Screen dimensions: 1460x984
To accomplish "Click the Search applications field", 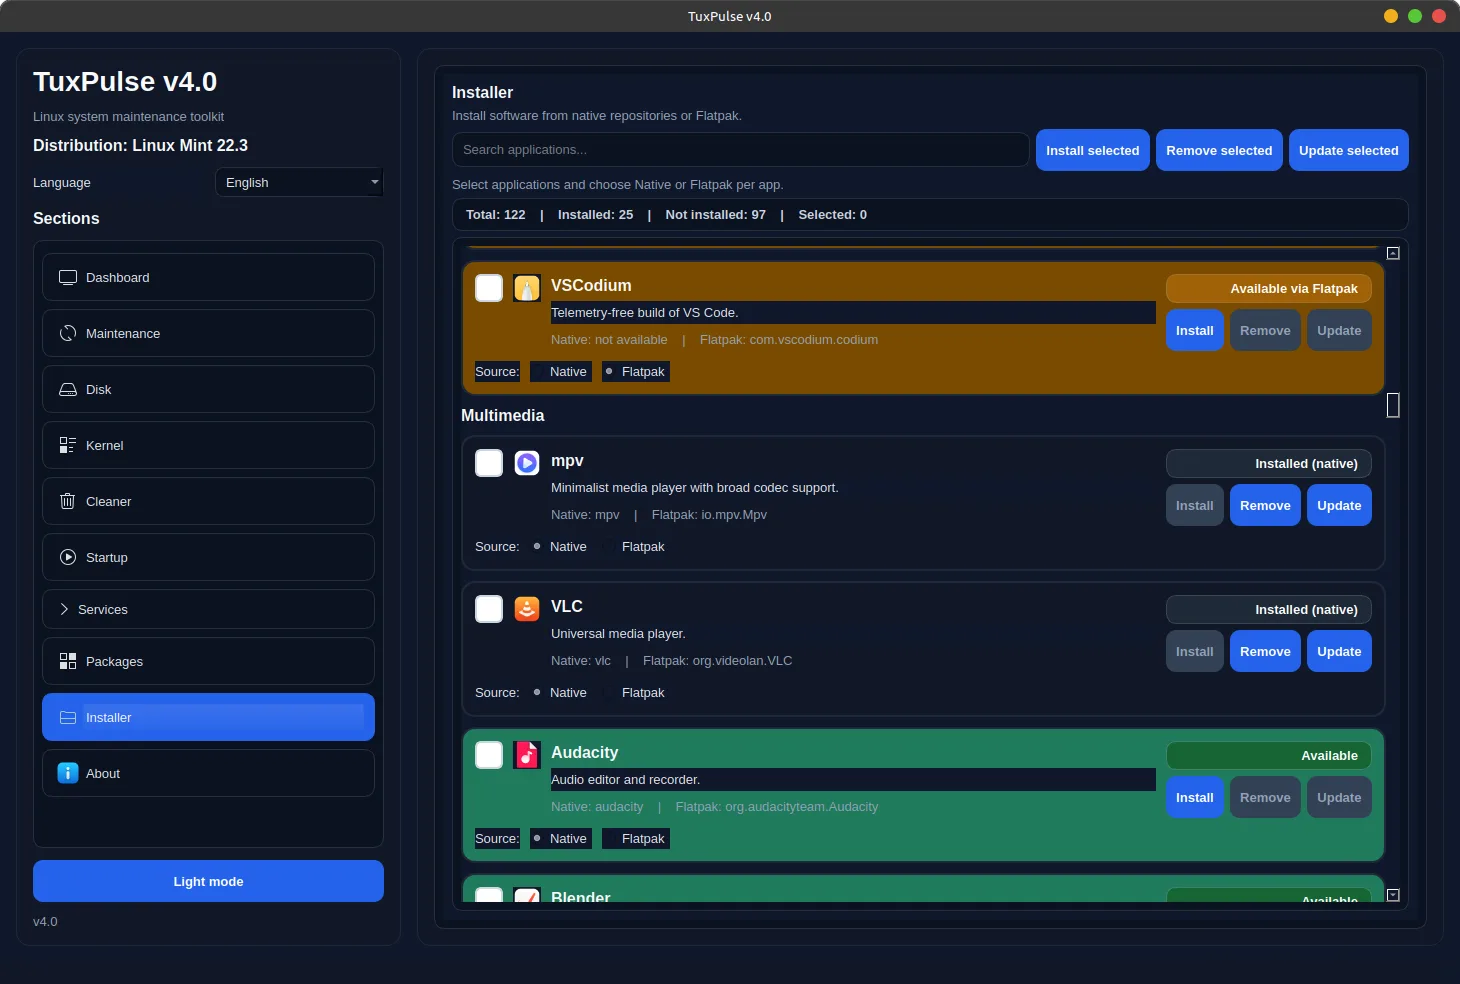I will [x=740, y=150].
